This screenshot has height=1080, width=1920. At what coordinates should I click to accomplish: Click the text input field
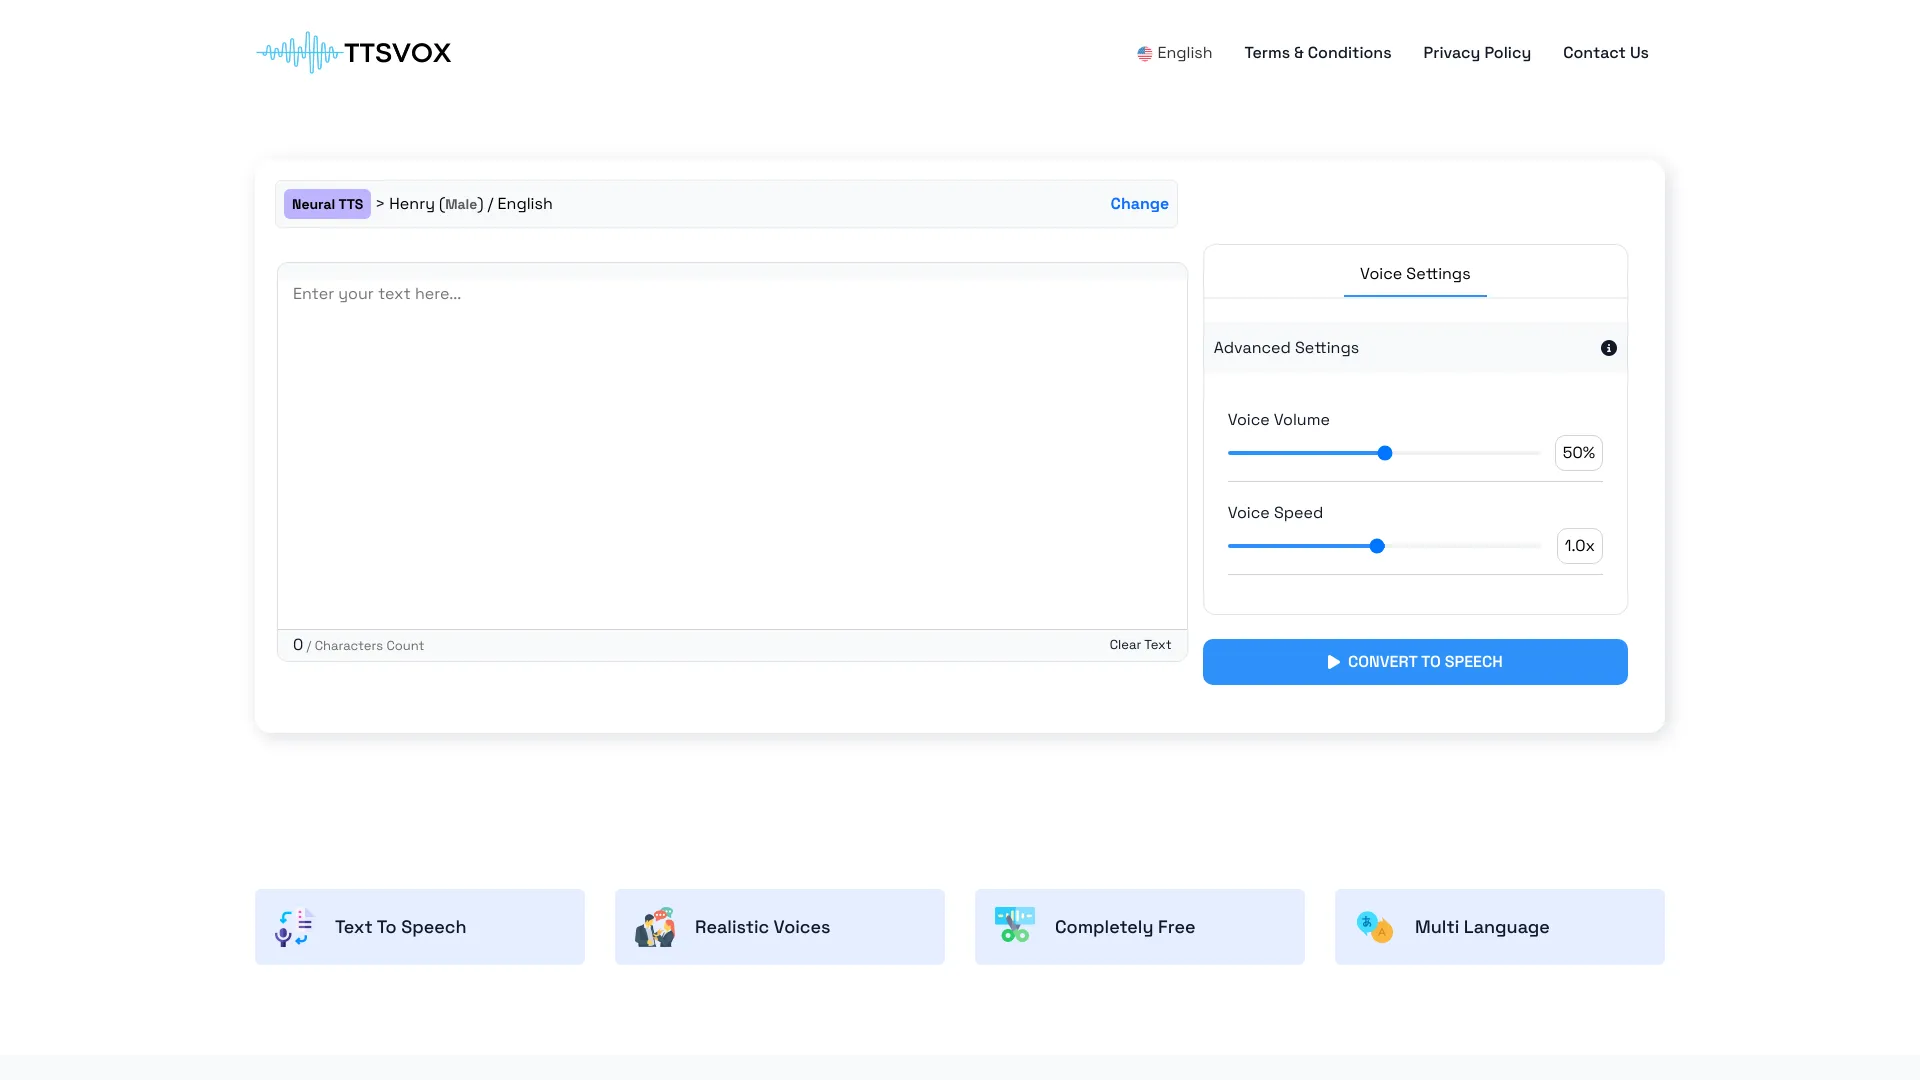tap(733, 446)
